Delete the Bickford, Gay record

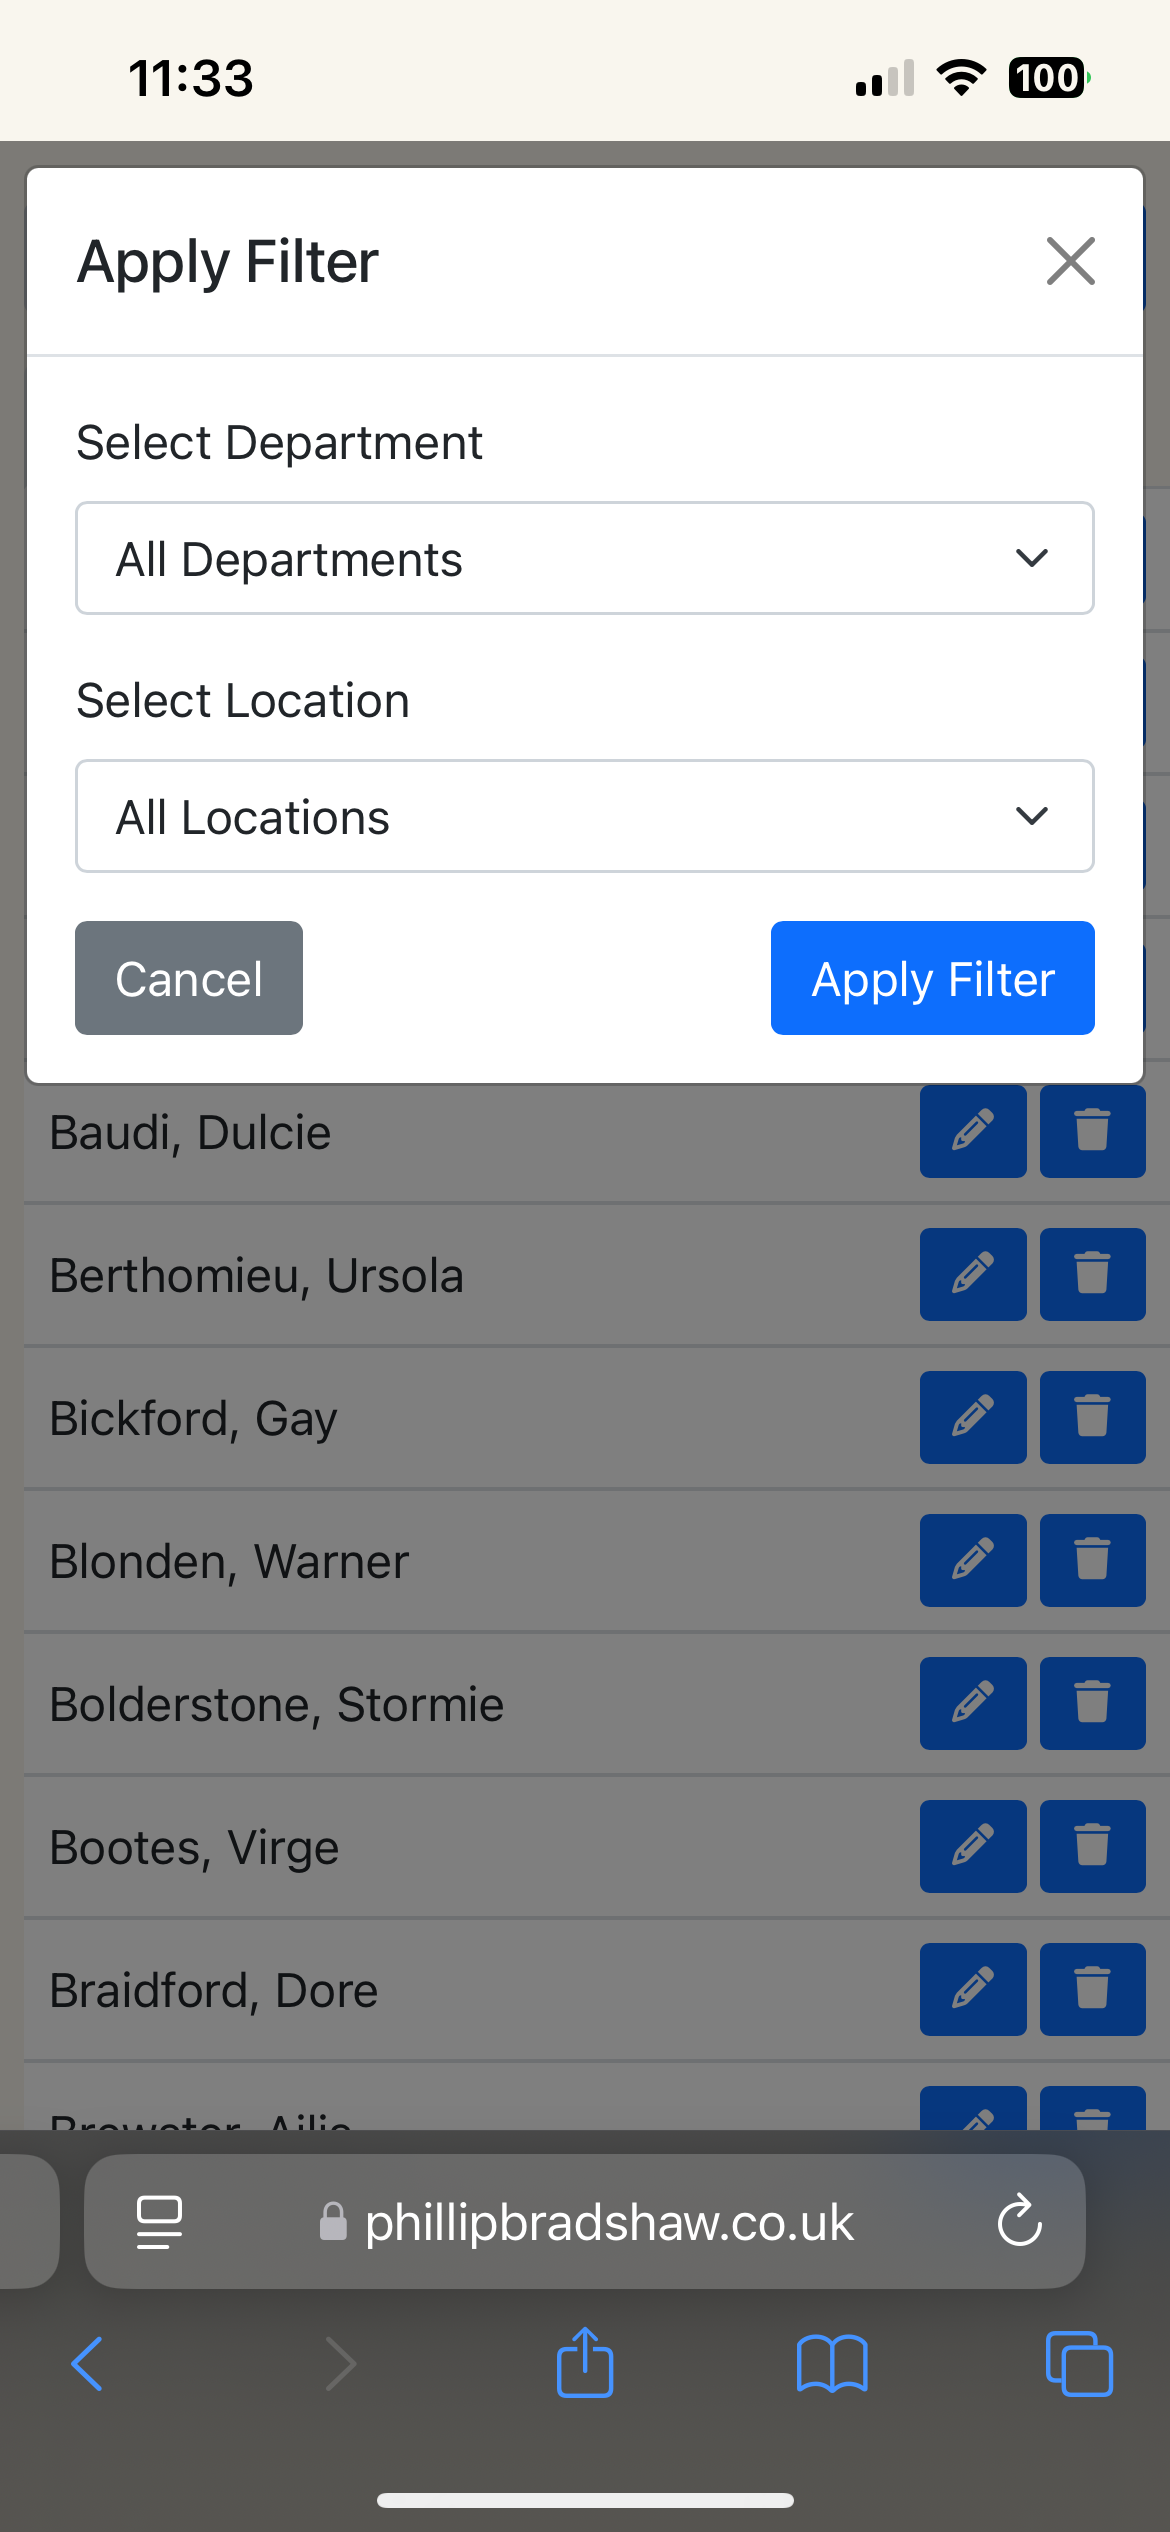click(1092, 1417)
